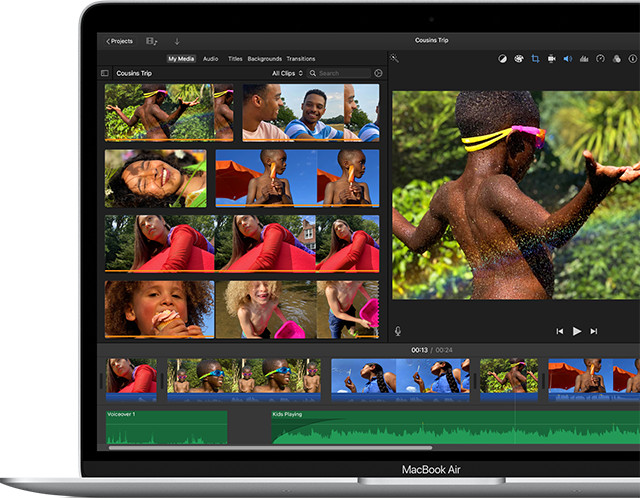Open the Backgrounds tab

coord(264,59)
